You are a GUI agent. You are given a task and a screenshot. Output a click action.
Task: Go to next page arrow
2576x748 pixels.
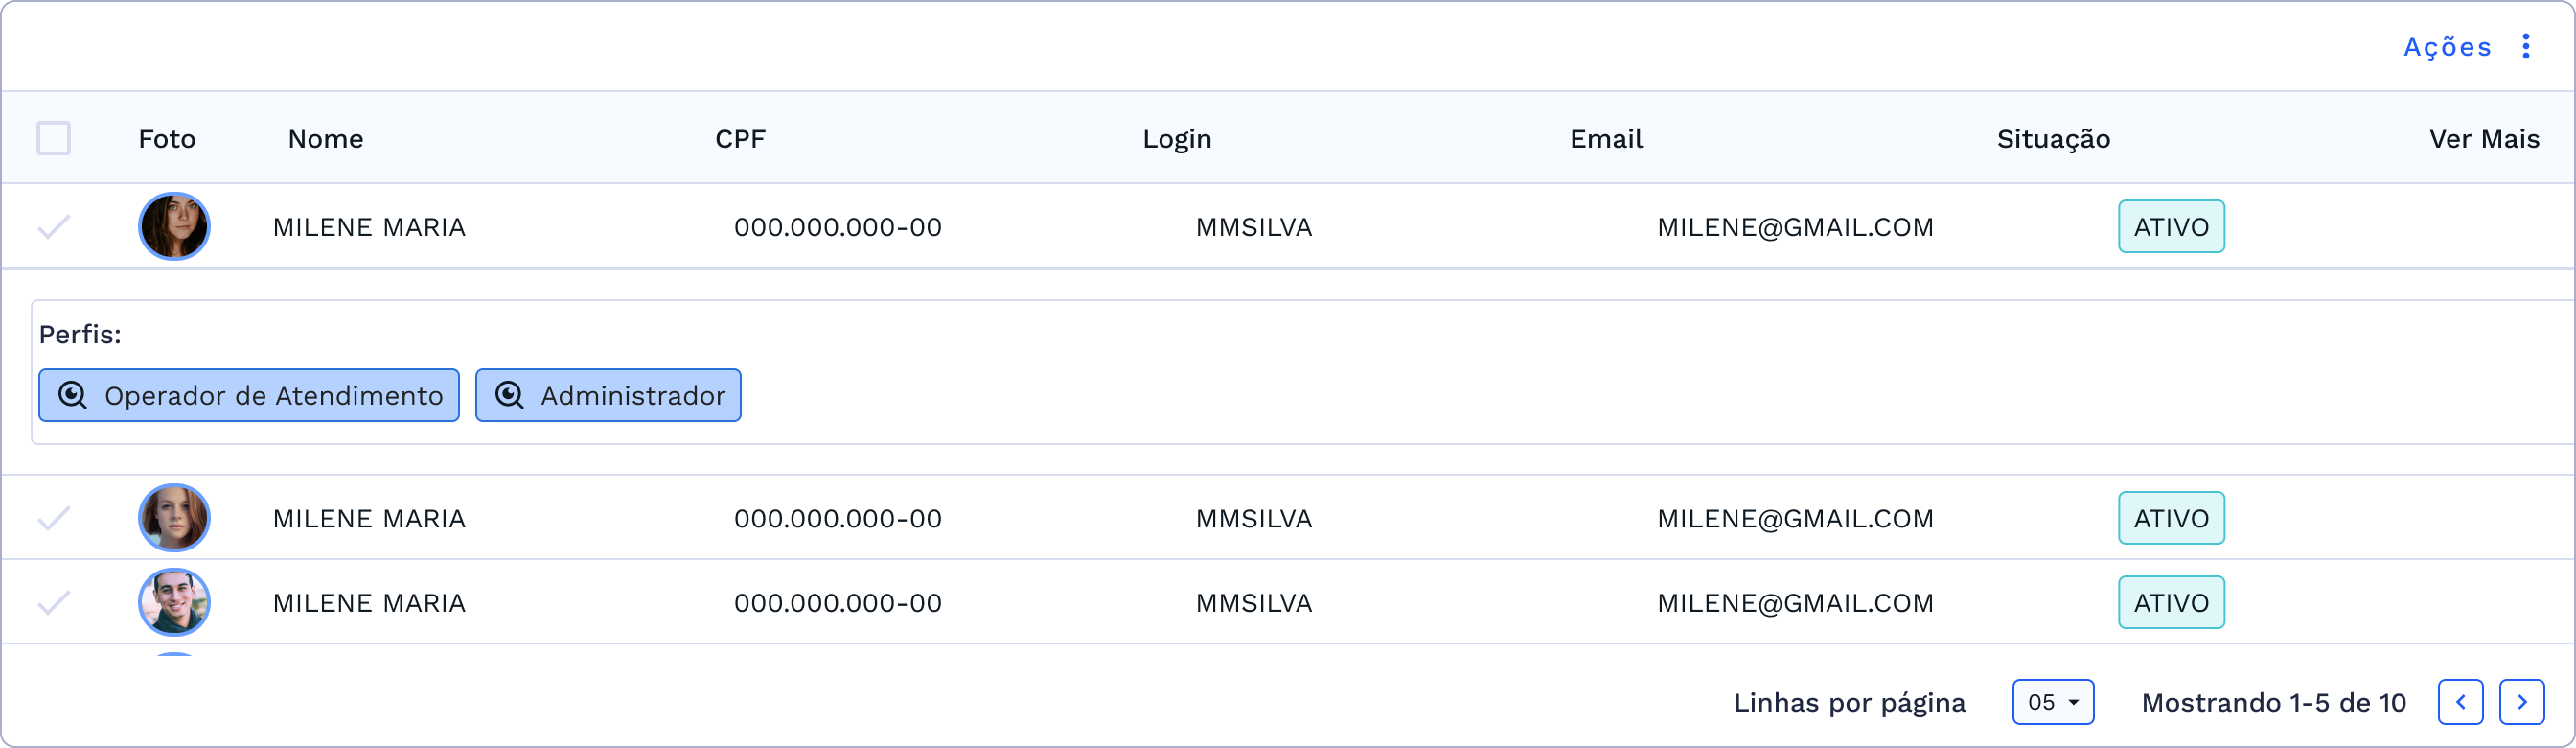(2521, 702)
